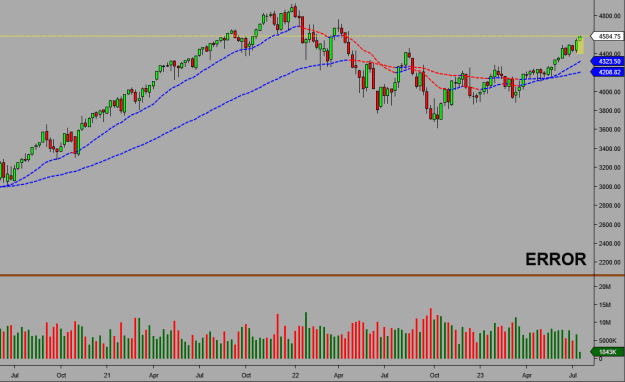Screen dimensions: 625x382
Task: Click the green 1843K volume tag
Action: coord(607,352)
